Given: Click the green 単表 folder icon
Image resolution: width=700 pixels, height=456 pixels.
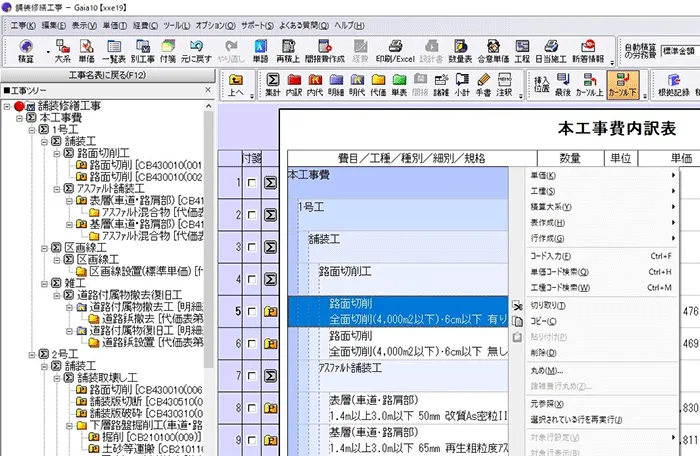Looking at the screenshot, I should tap(399, 84).
